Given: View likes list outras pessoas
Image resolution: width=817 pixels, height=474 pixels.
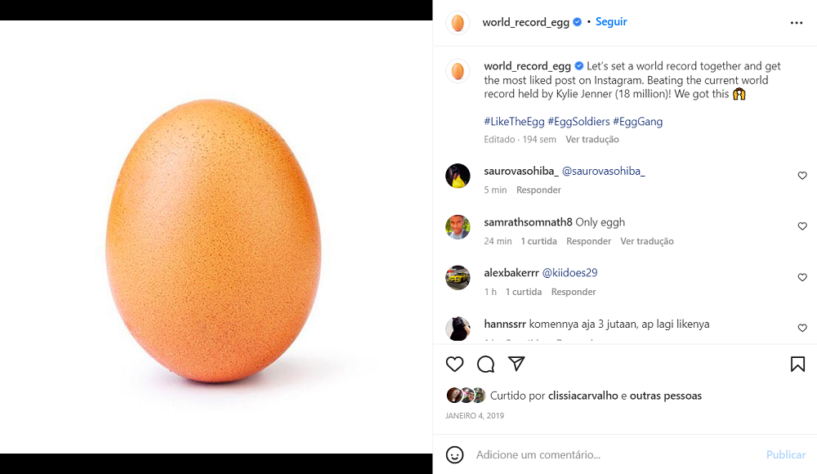Looking at the screenshot, I should tap(665, 395).
